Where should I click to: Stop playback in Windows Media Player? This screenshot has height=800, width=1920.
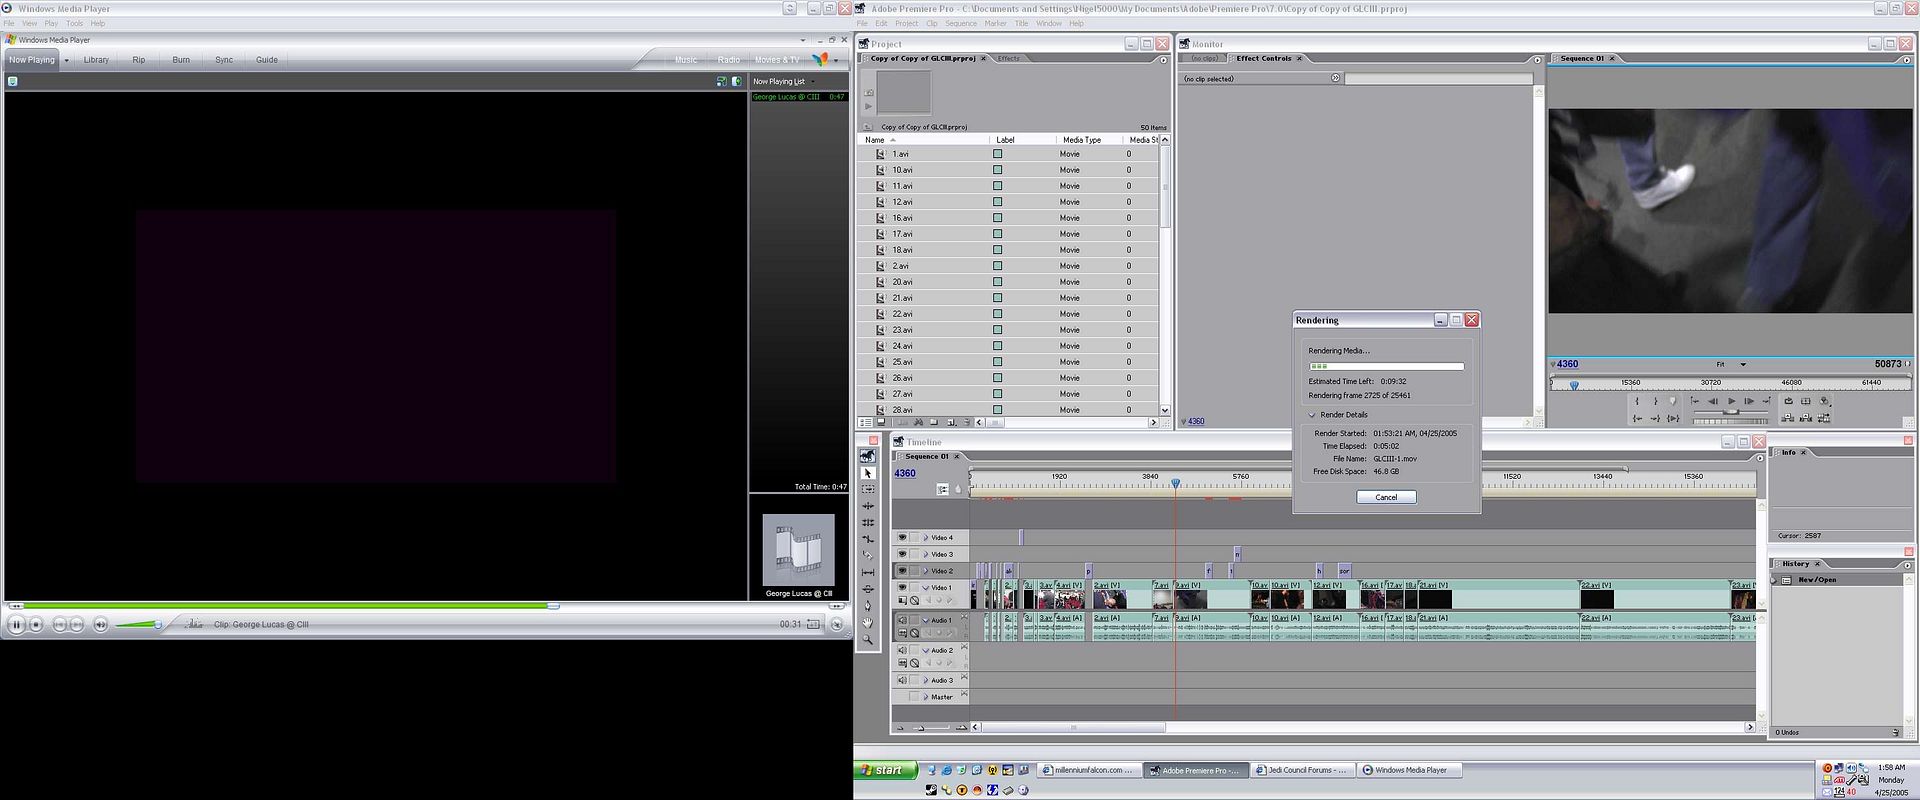click(36, 624)
